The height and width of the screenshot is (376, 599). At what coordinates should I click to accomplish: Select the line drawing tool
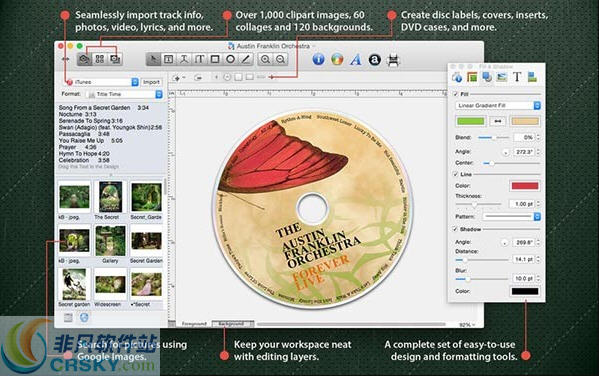tap(246, 59)
